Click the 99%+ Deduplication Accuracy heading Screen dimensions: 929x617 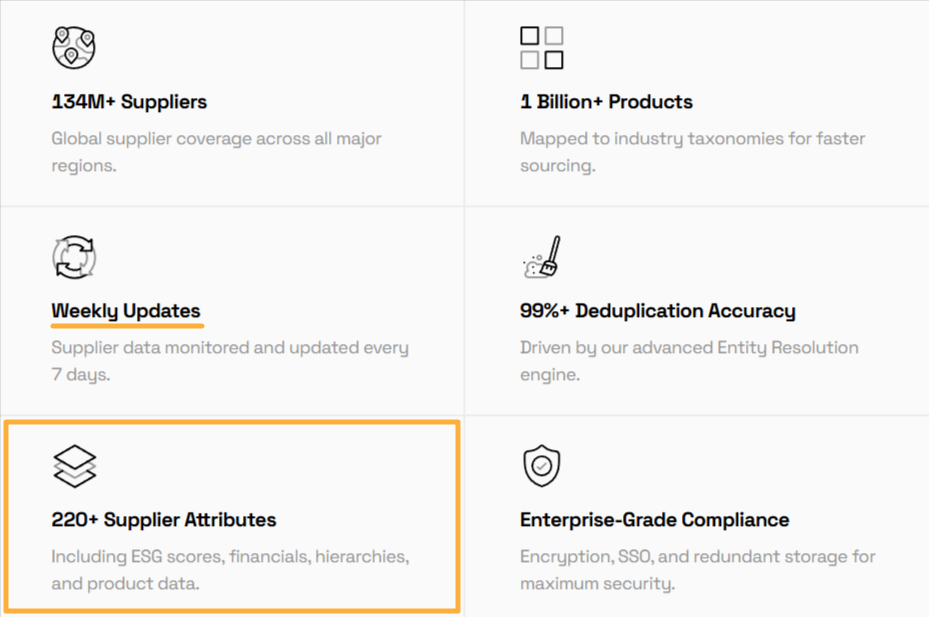coord(658,311)
